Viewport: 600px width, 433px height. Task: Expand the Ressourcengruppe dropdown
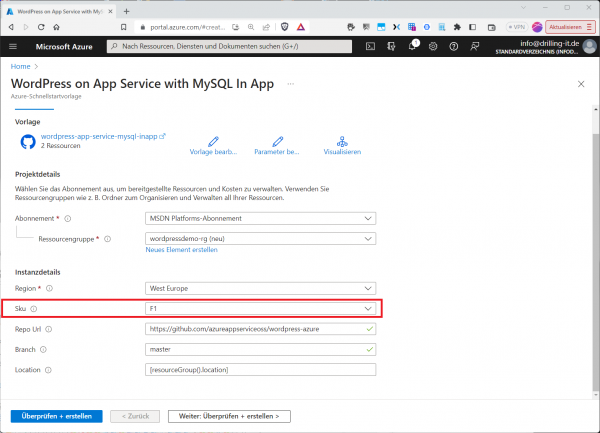(x=261, y=239)
